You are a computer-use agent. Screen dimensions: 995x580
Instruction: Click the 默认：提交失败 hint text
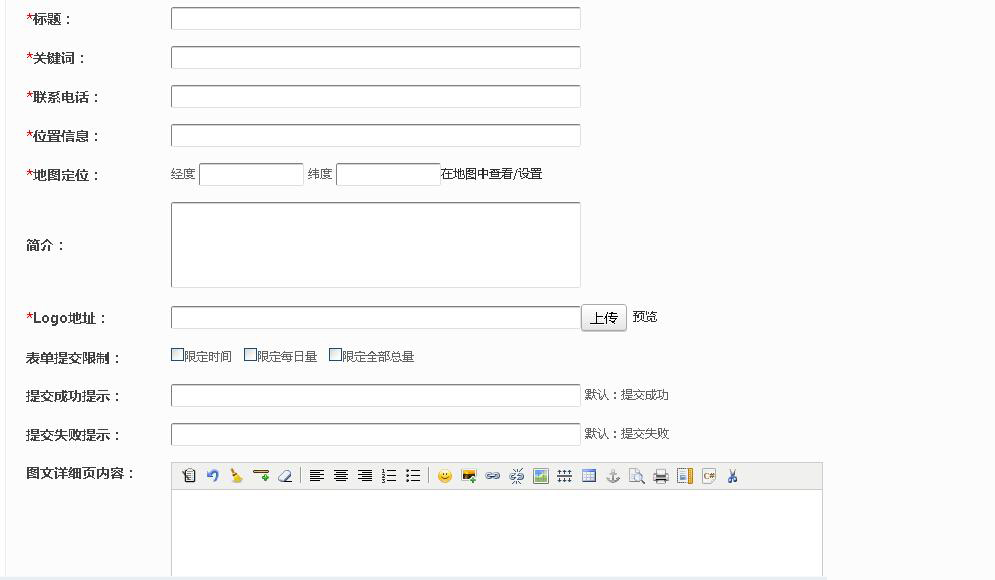[x=627, y=433]
